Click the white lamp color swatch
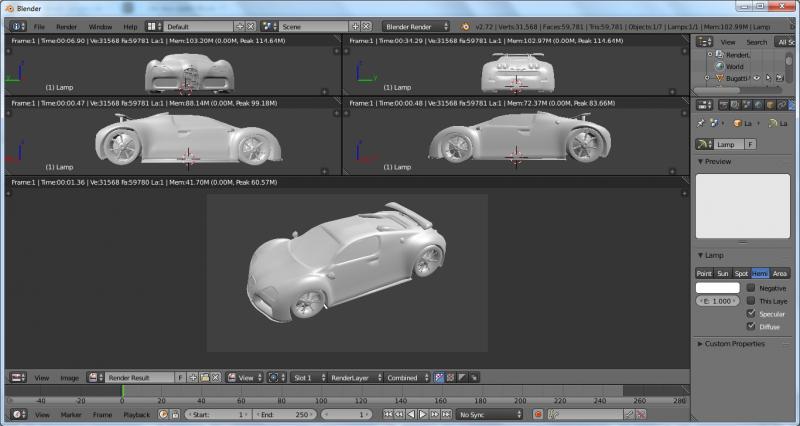This screenshot has width=800, height=426. pos(717,288)
